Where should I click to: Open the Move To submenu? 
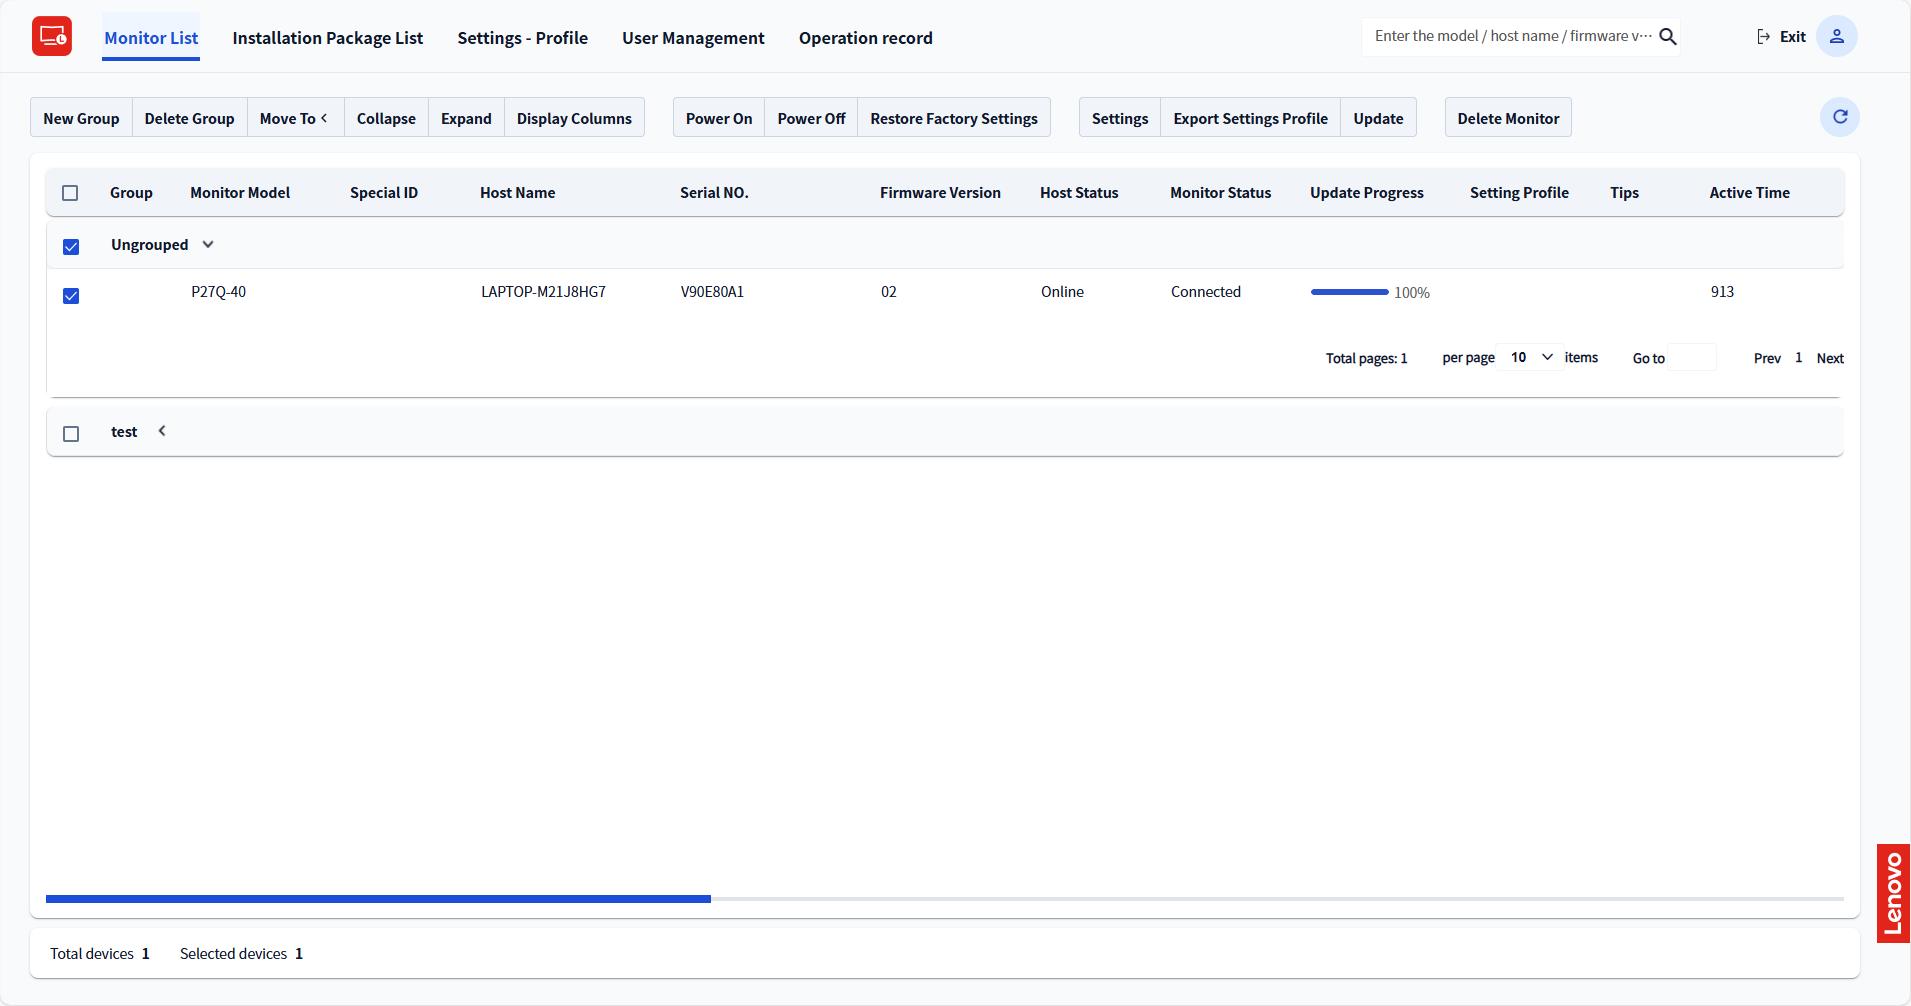pyautogui.click(x=295, y=118)
